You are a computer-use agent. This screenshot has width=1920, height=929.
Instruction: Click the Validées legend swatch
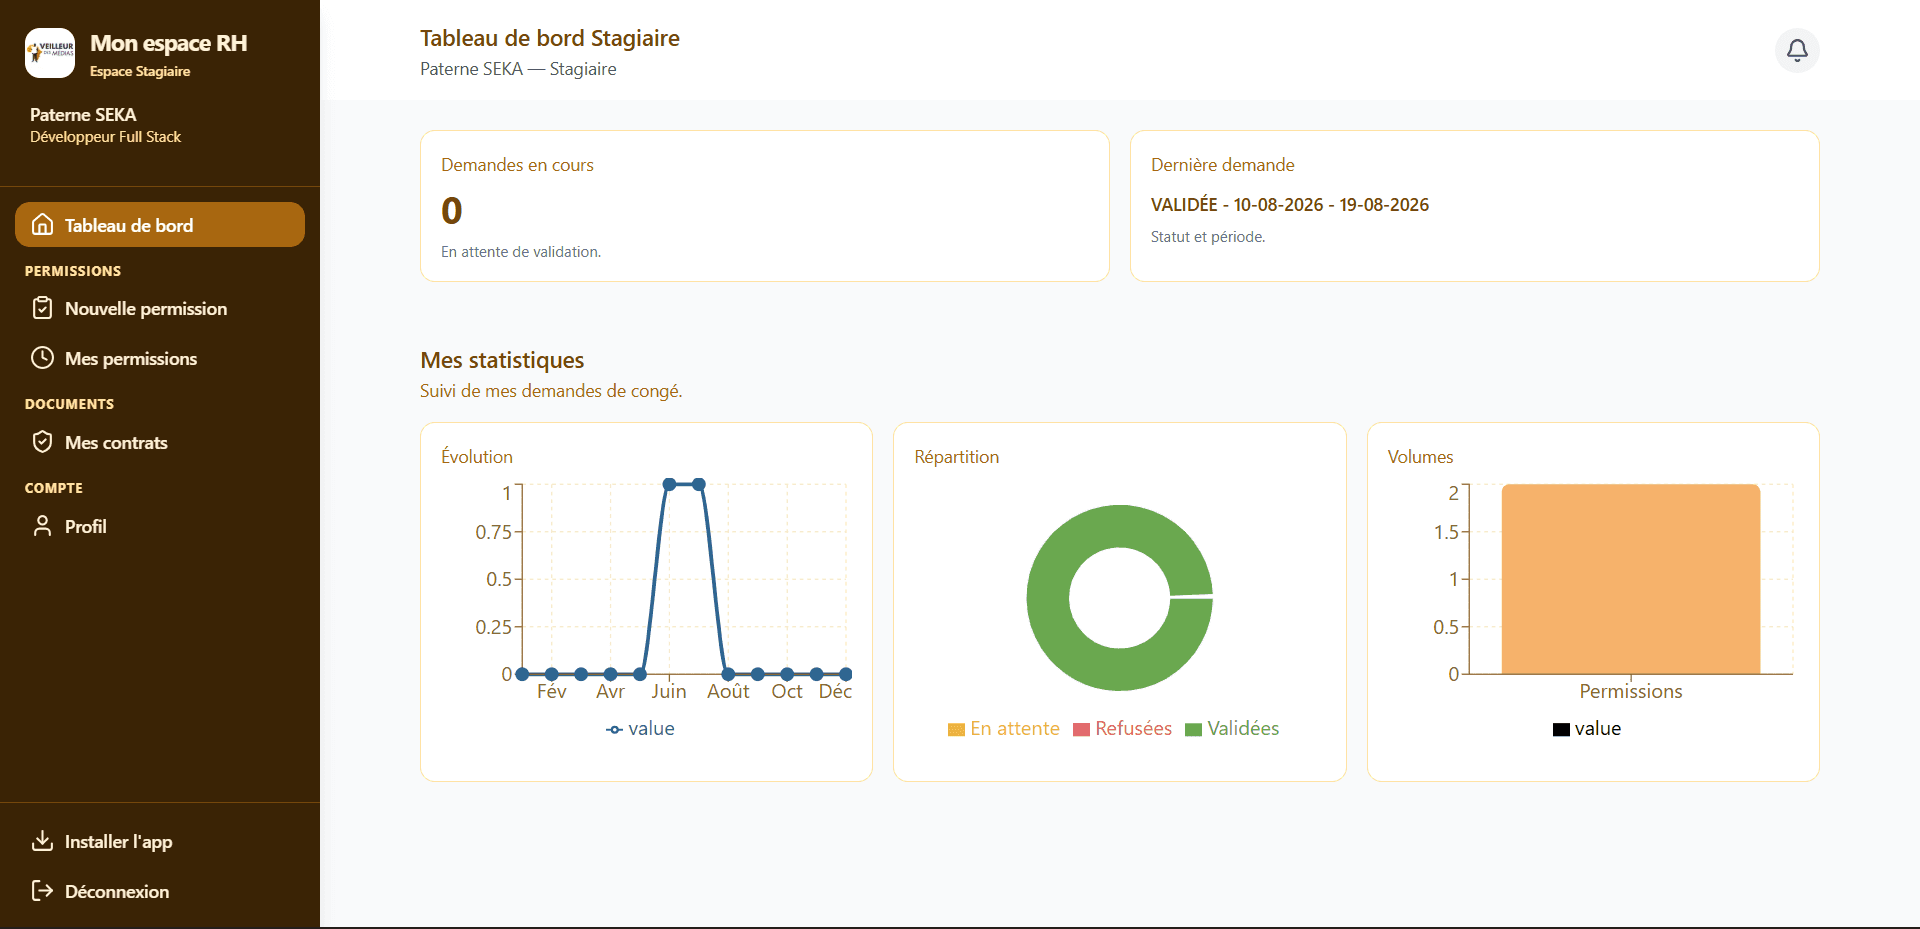click(x=1193, y=729)
